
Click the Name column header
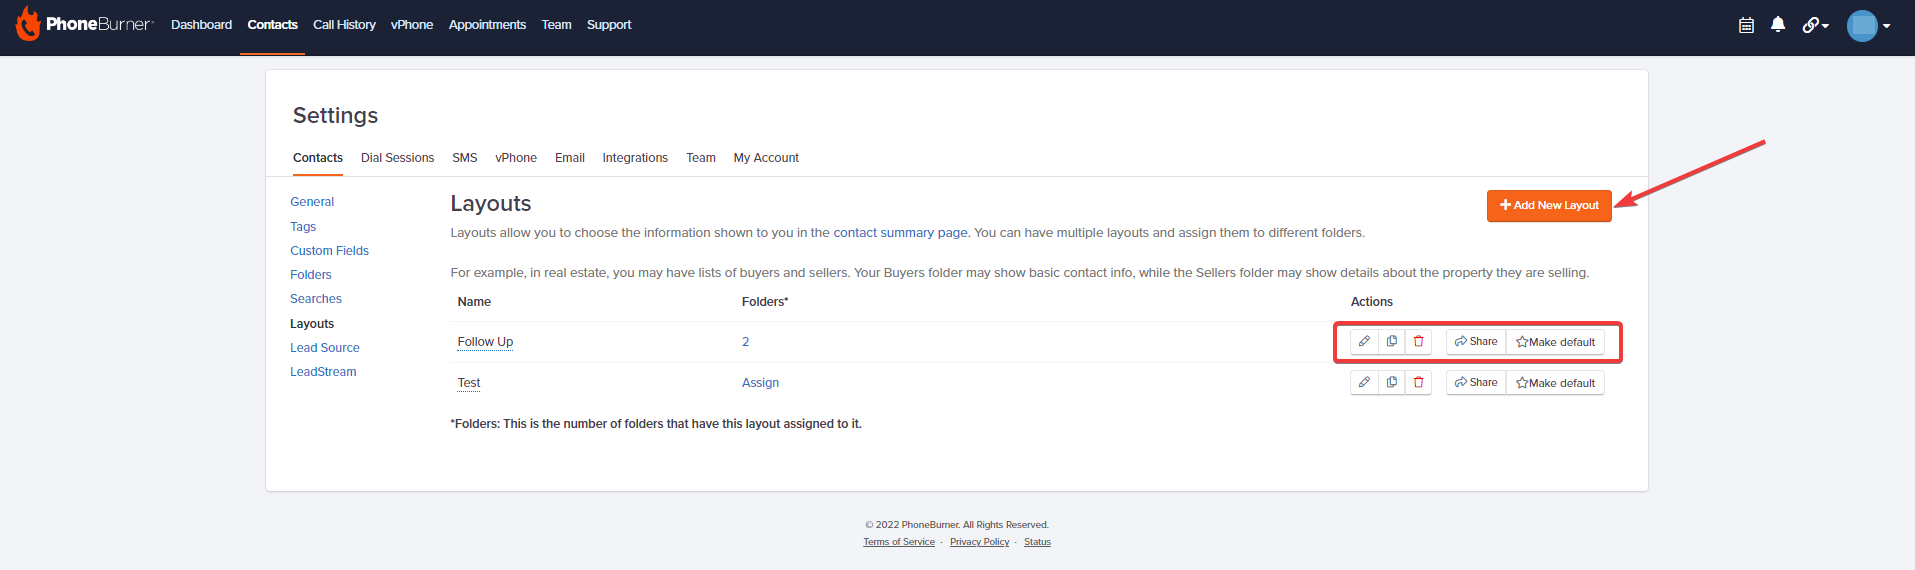click(474, 302)
